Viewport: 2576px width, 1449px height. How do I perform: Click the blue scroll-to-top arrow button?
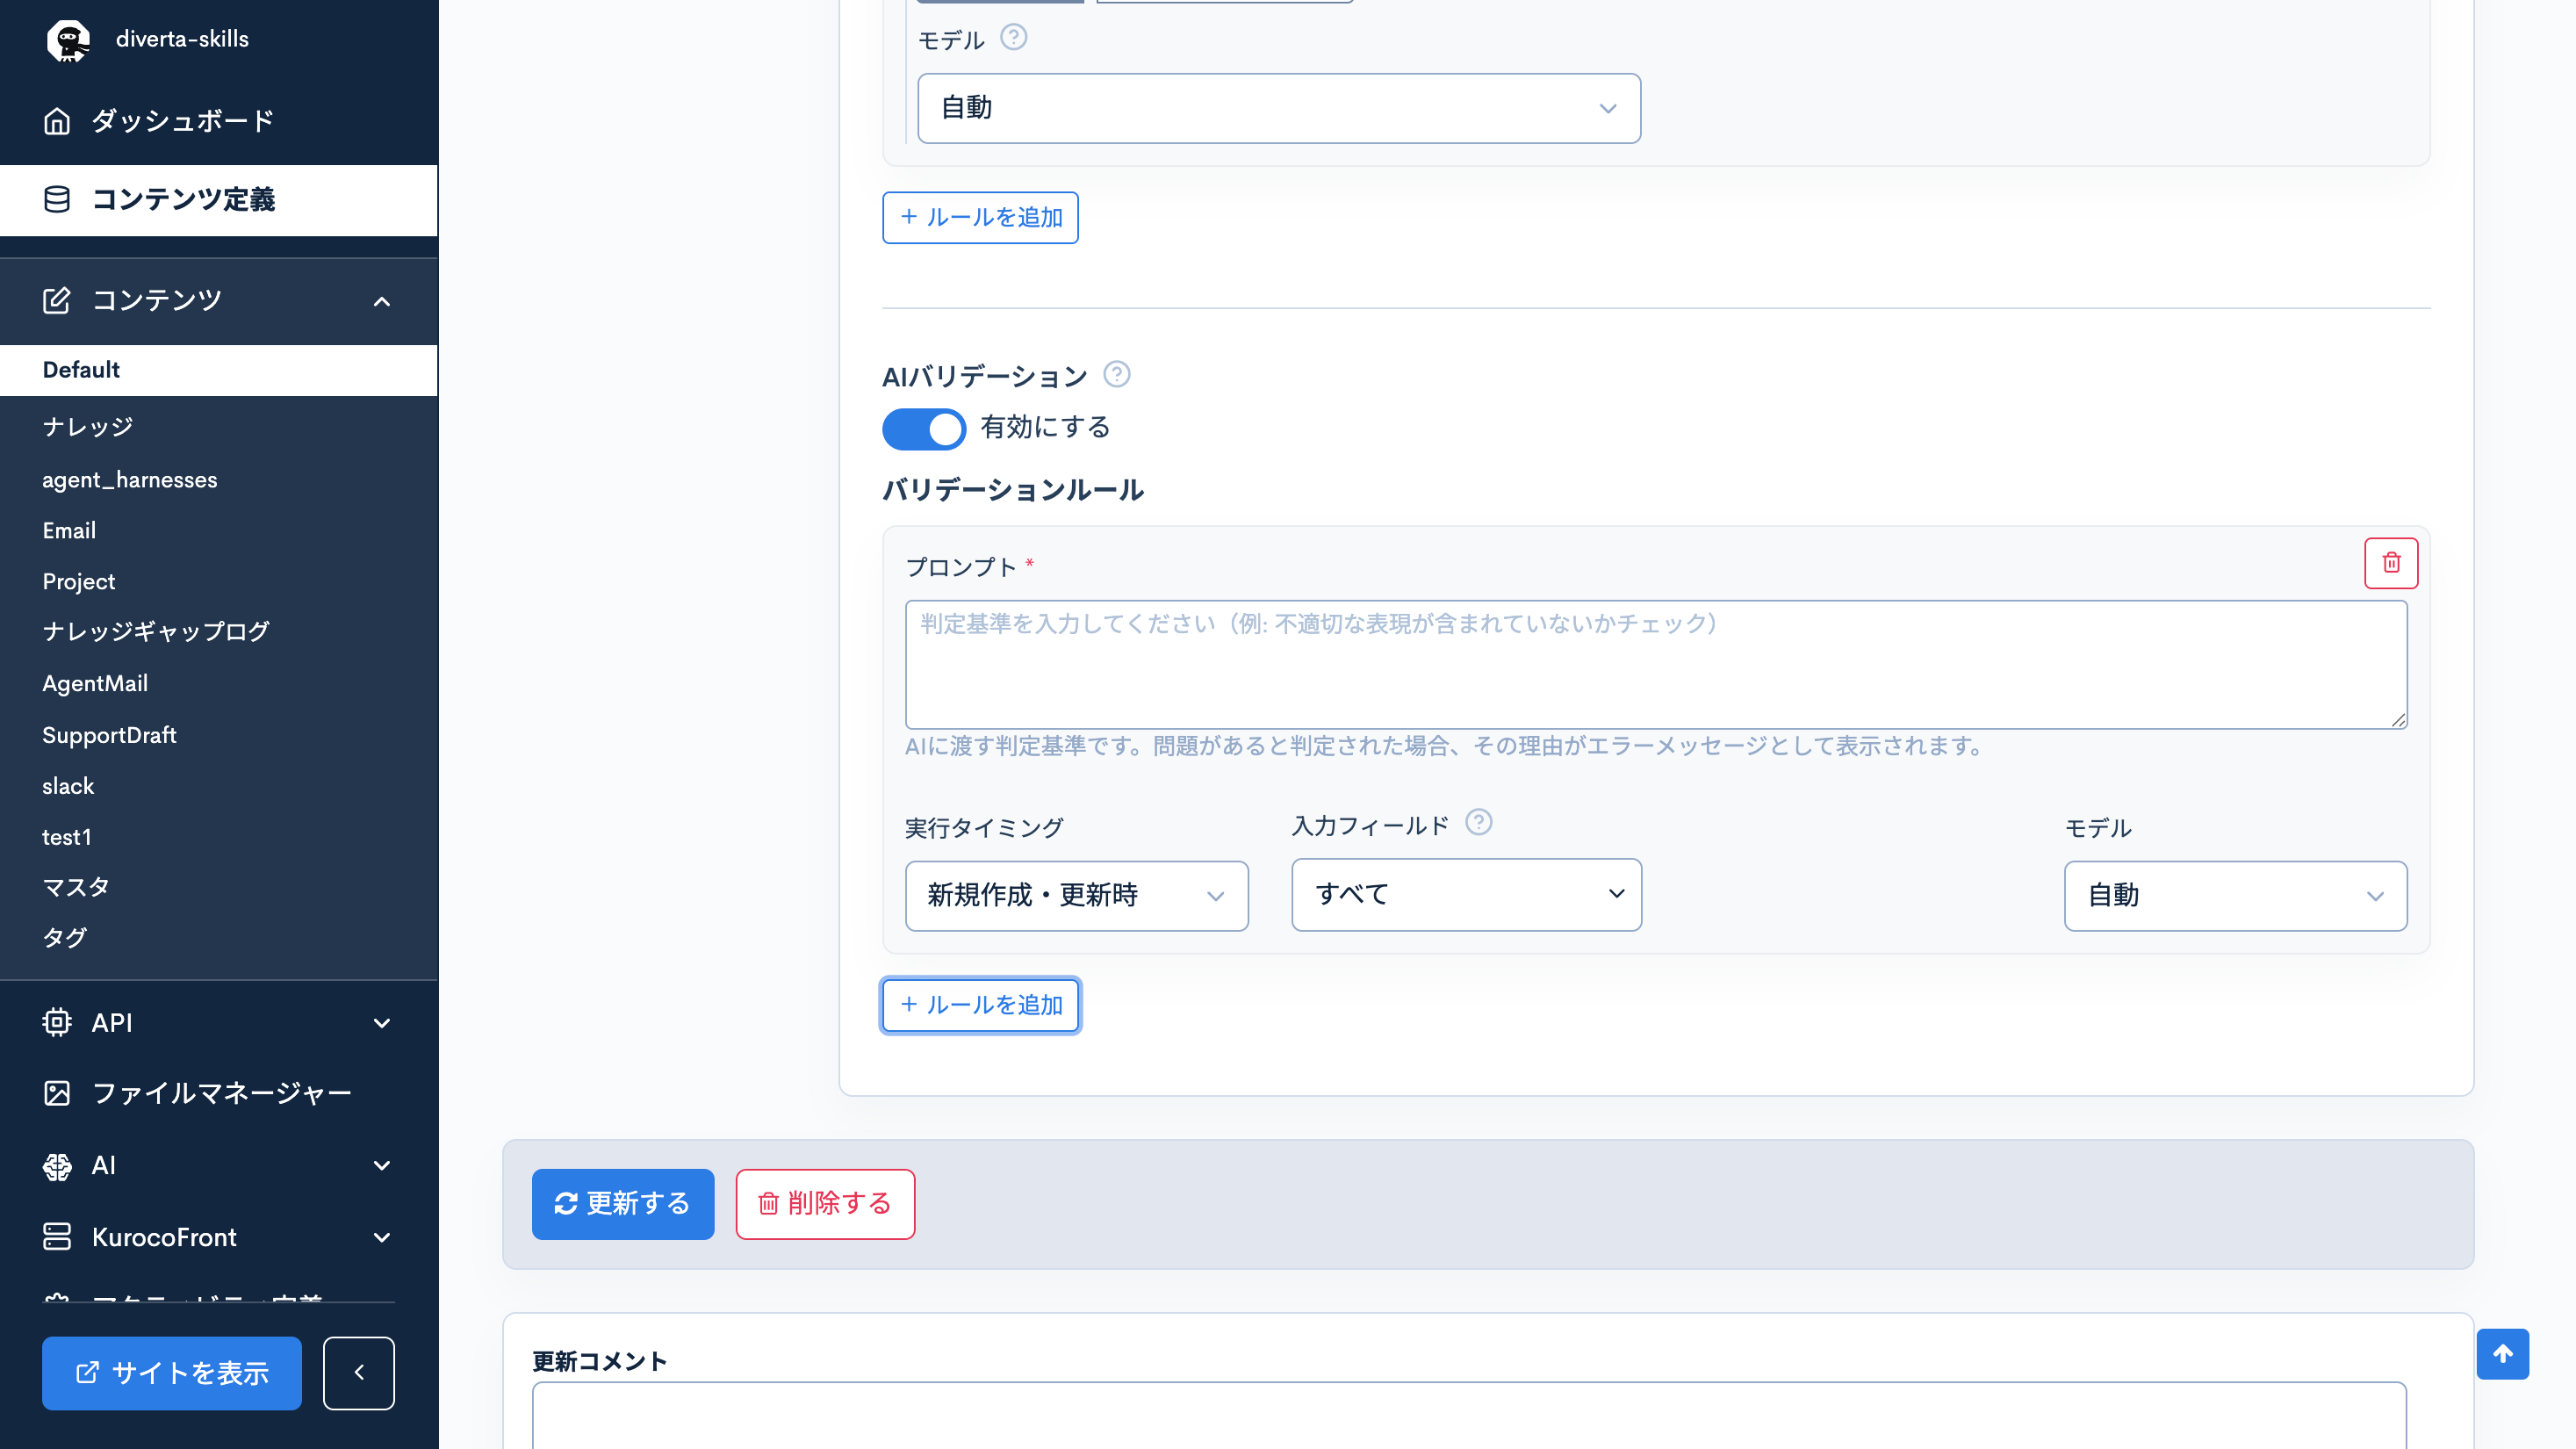pos(2502,1354)
